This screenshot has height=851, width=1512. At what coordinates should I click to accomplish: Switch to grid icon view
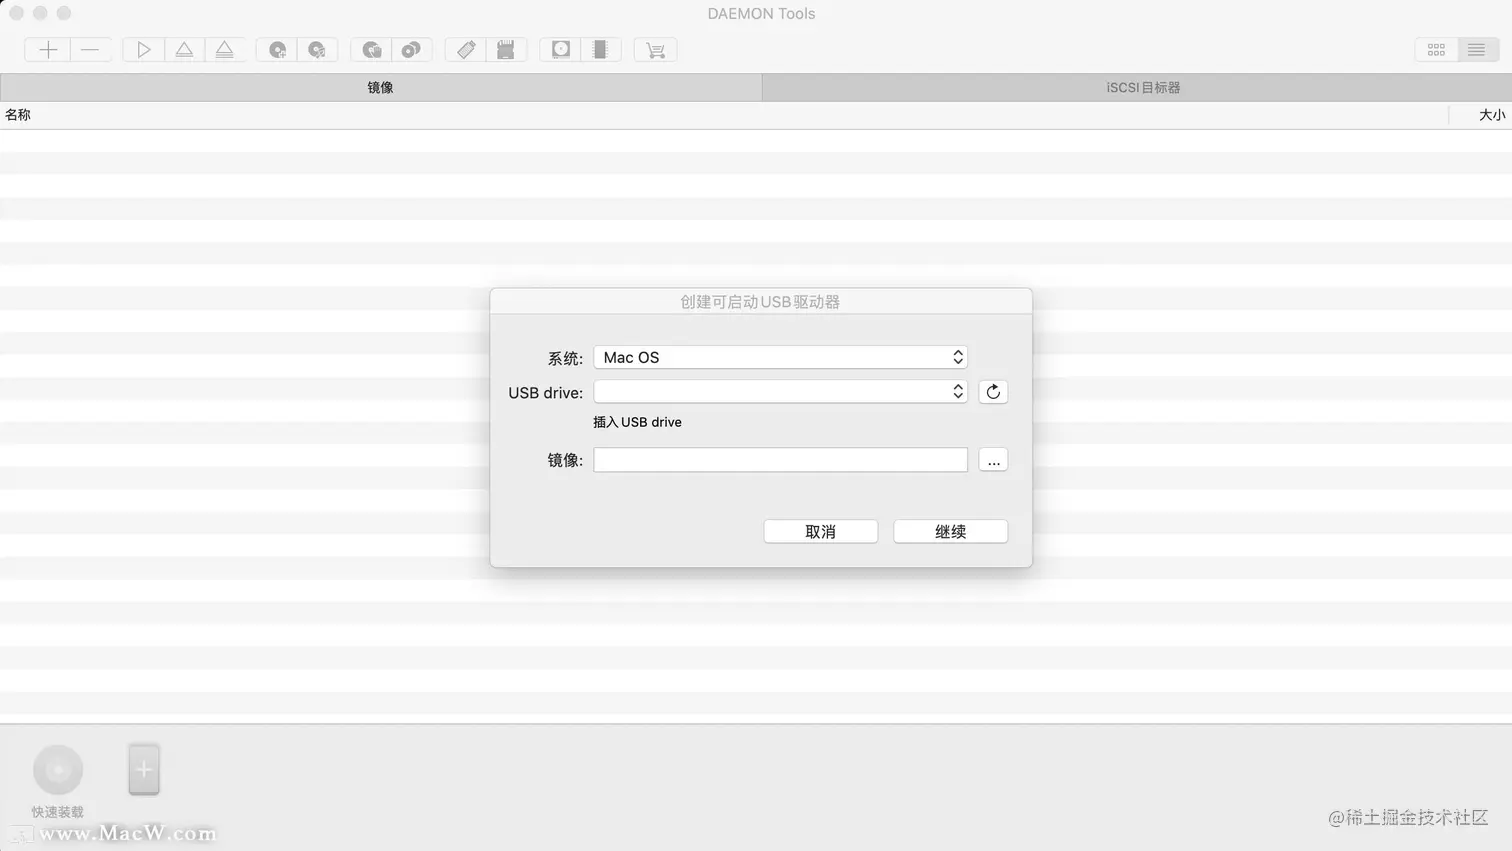point(1436,50)
